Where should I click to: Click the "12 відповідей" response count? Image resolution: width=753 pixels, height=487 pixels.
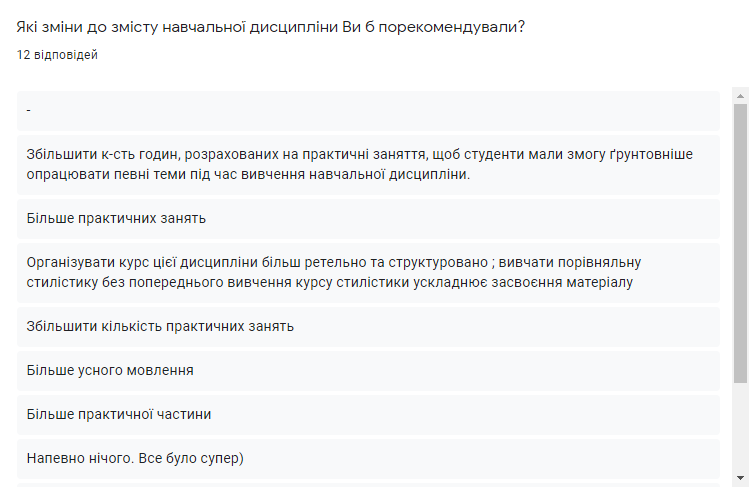[x=57, y=55]
